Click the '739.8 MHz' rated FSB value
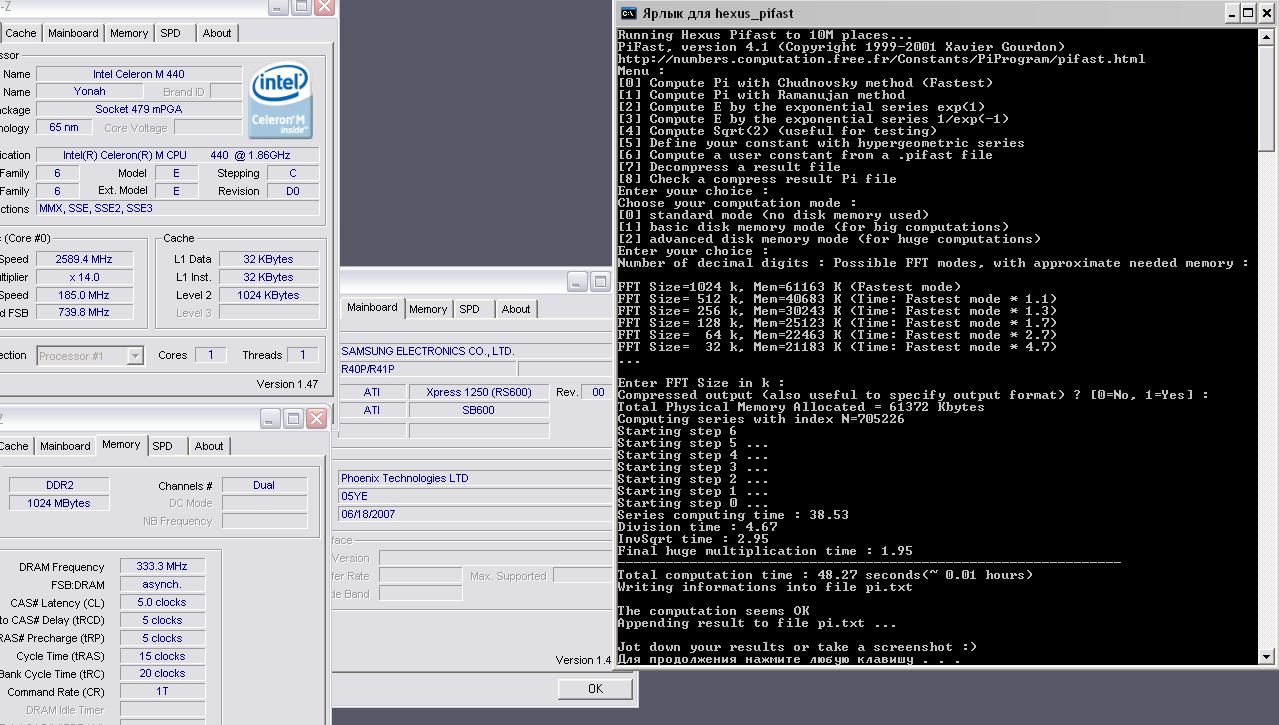Screen dimensions: 1279x725 tap(84, 312)
